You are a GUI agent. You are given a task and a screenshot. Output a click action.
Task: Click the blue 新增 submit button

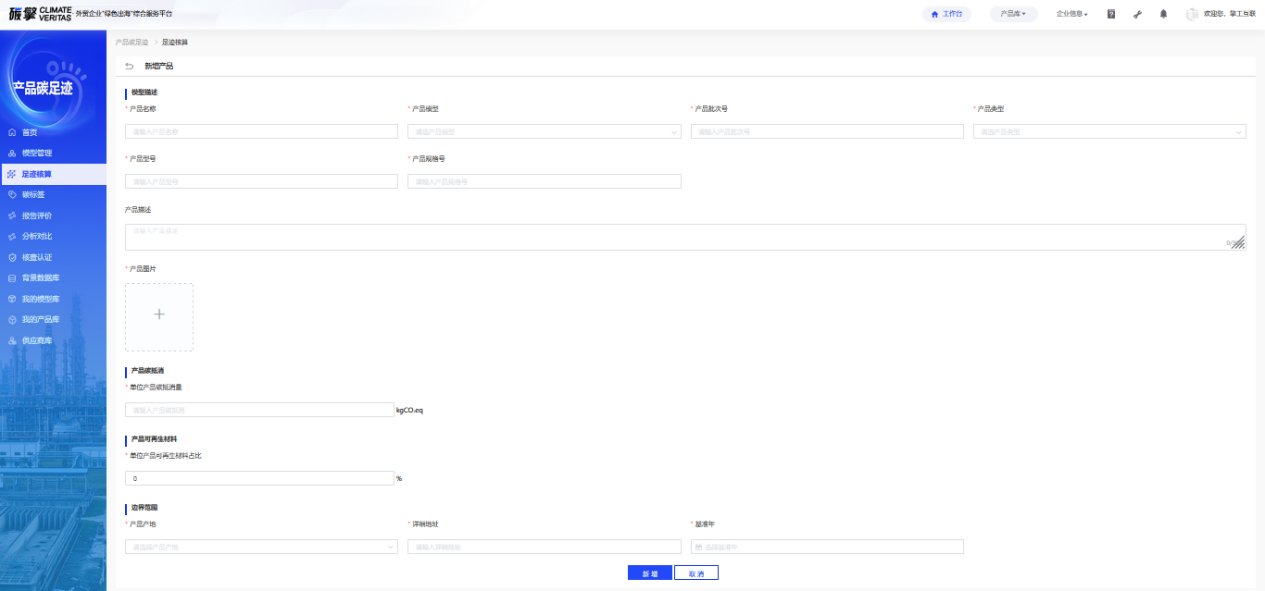(x=650, y=573)
